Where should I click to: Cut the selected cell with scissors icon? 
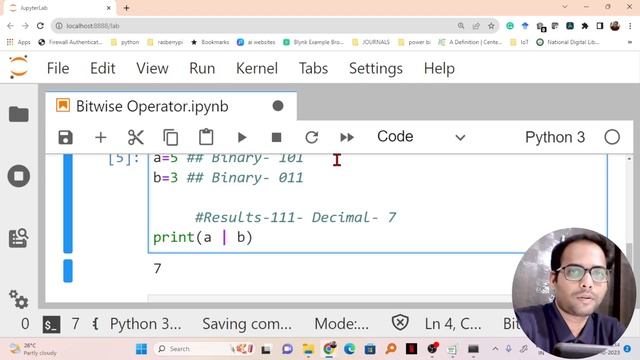pos(136,138)
